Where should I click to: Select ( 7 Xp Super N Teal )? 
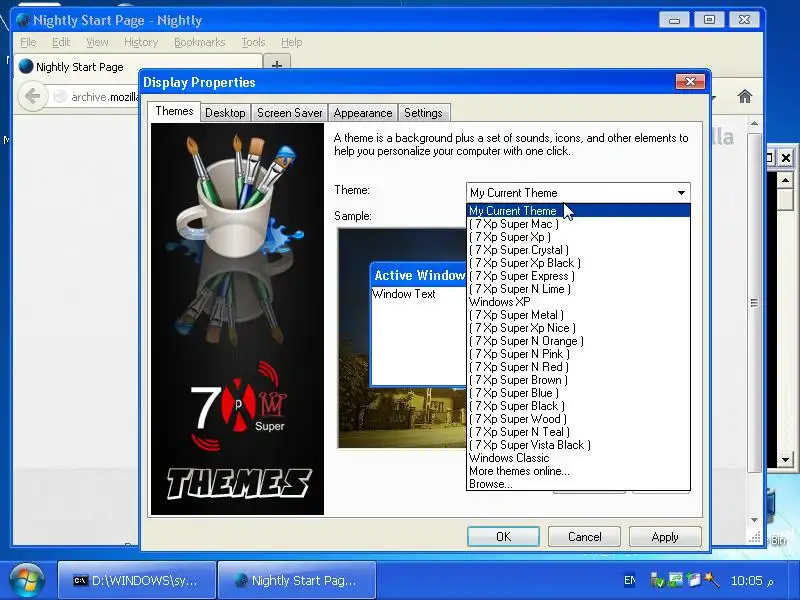[x=578, y=432]
